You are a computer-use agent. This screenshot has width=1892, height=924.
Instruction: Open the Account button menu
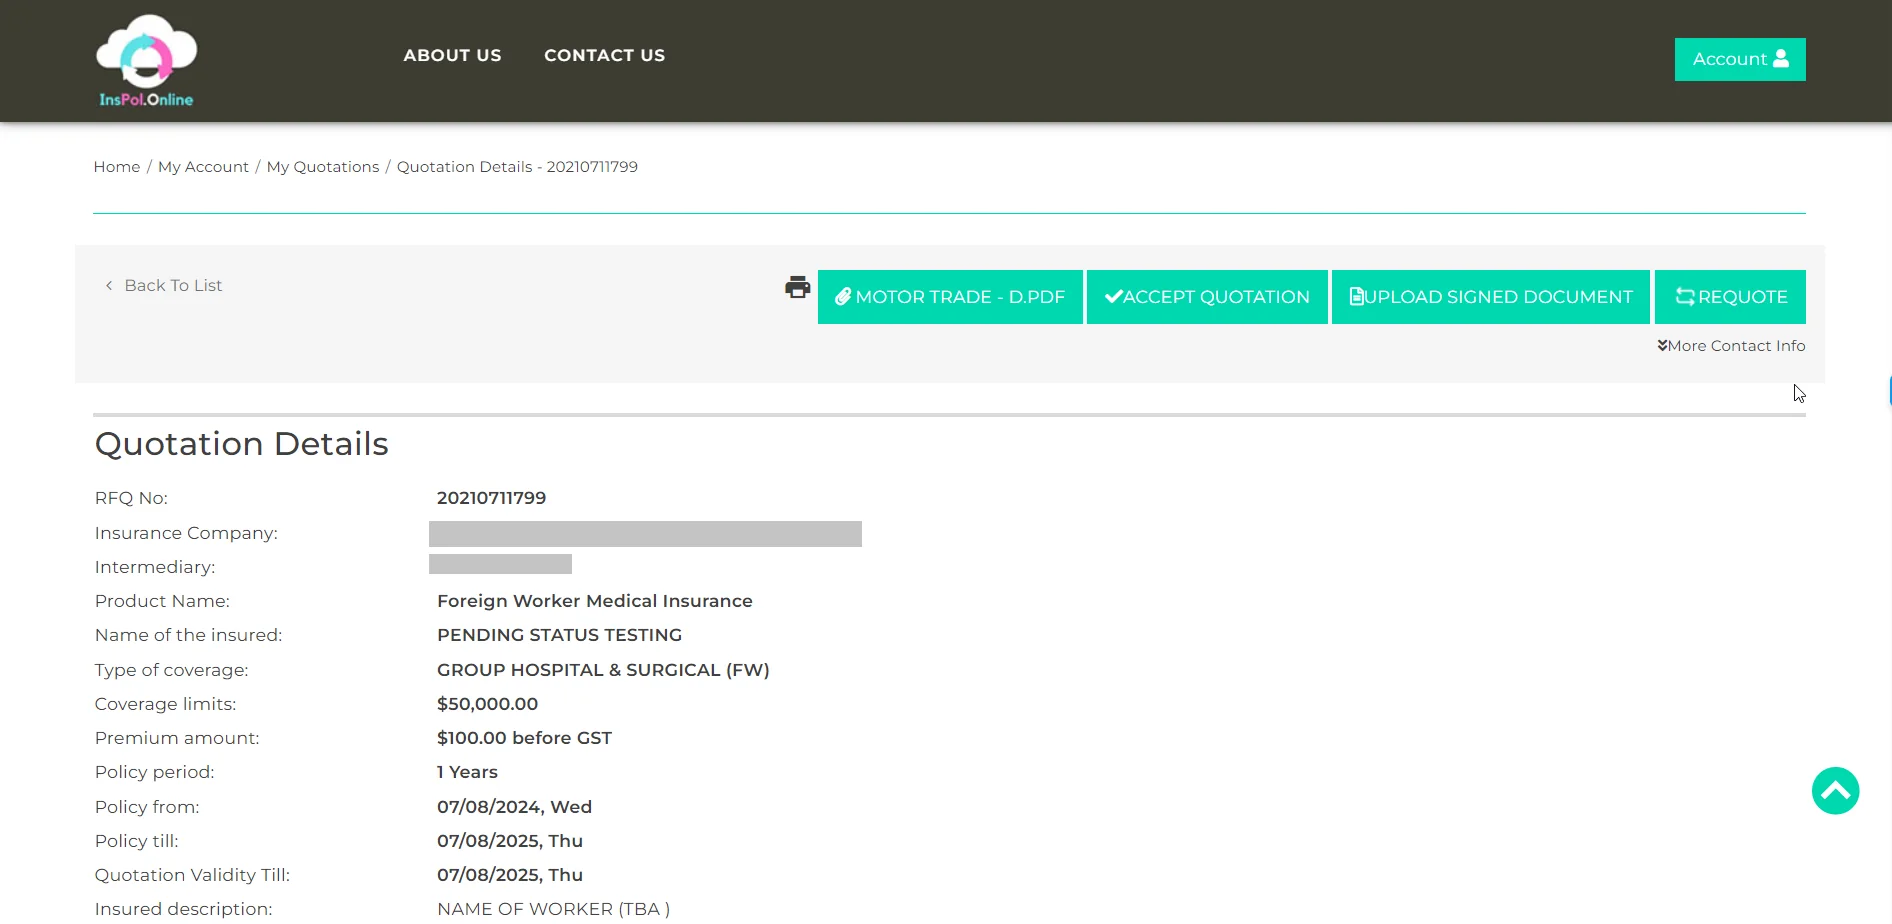pyautogui.click(x=1740, y=59)
